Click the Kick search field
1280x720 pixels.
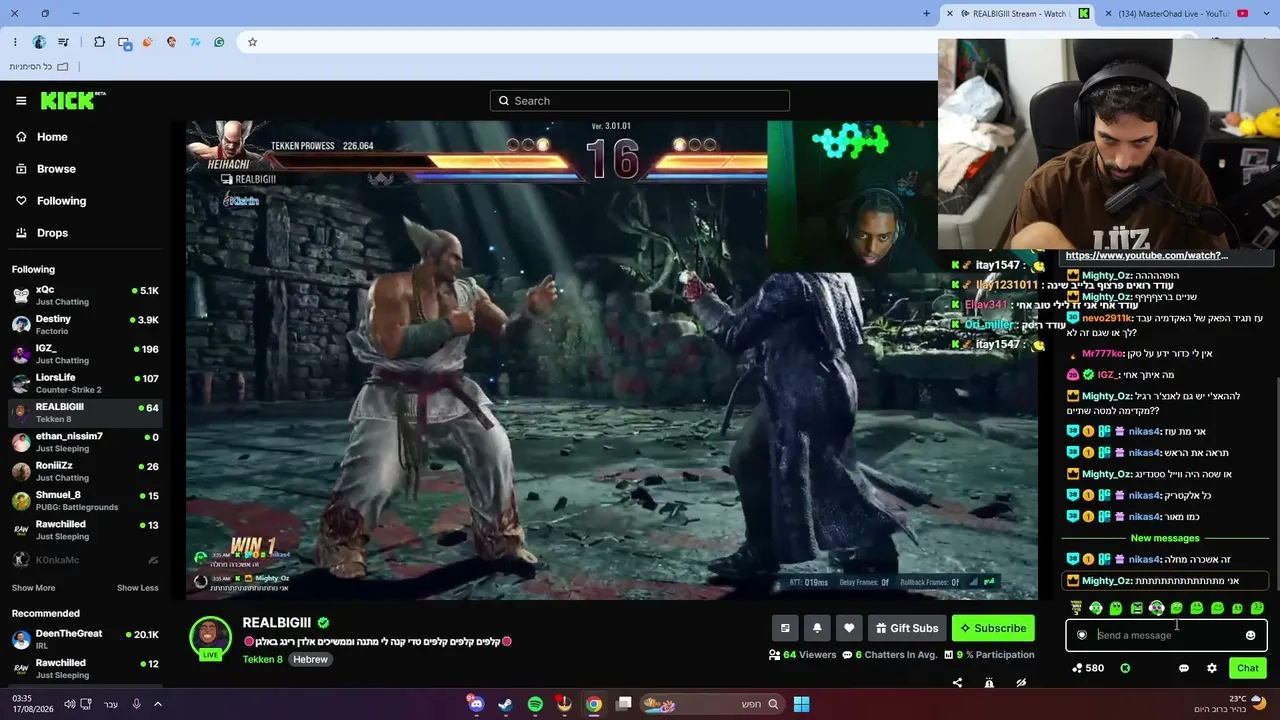(x=640, y=101)
